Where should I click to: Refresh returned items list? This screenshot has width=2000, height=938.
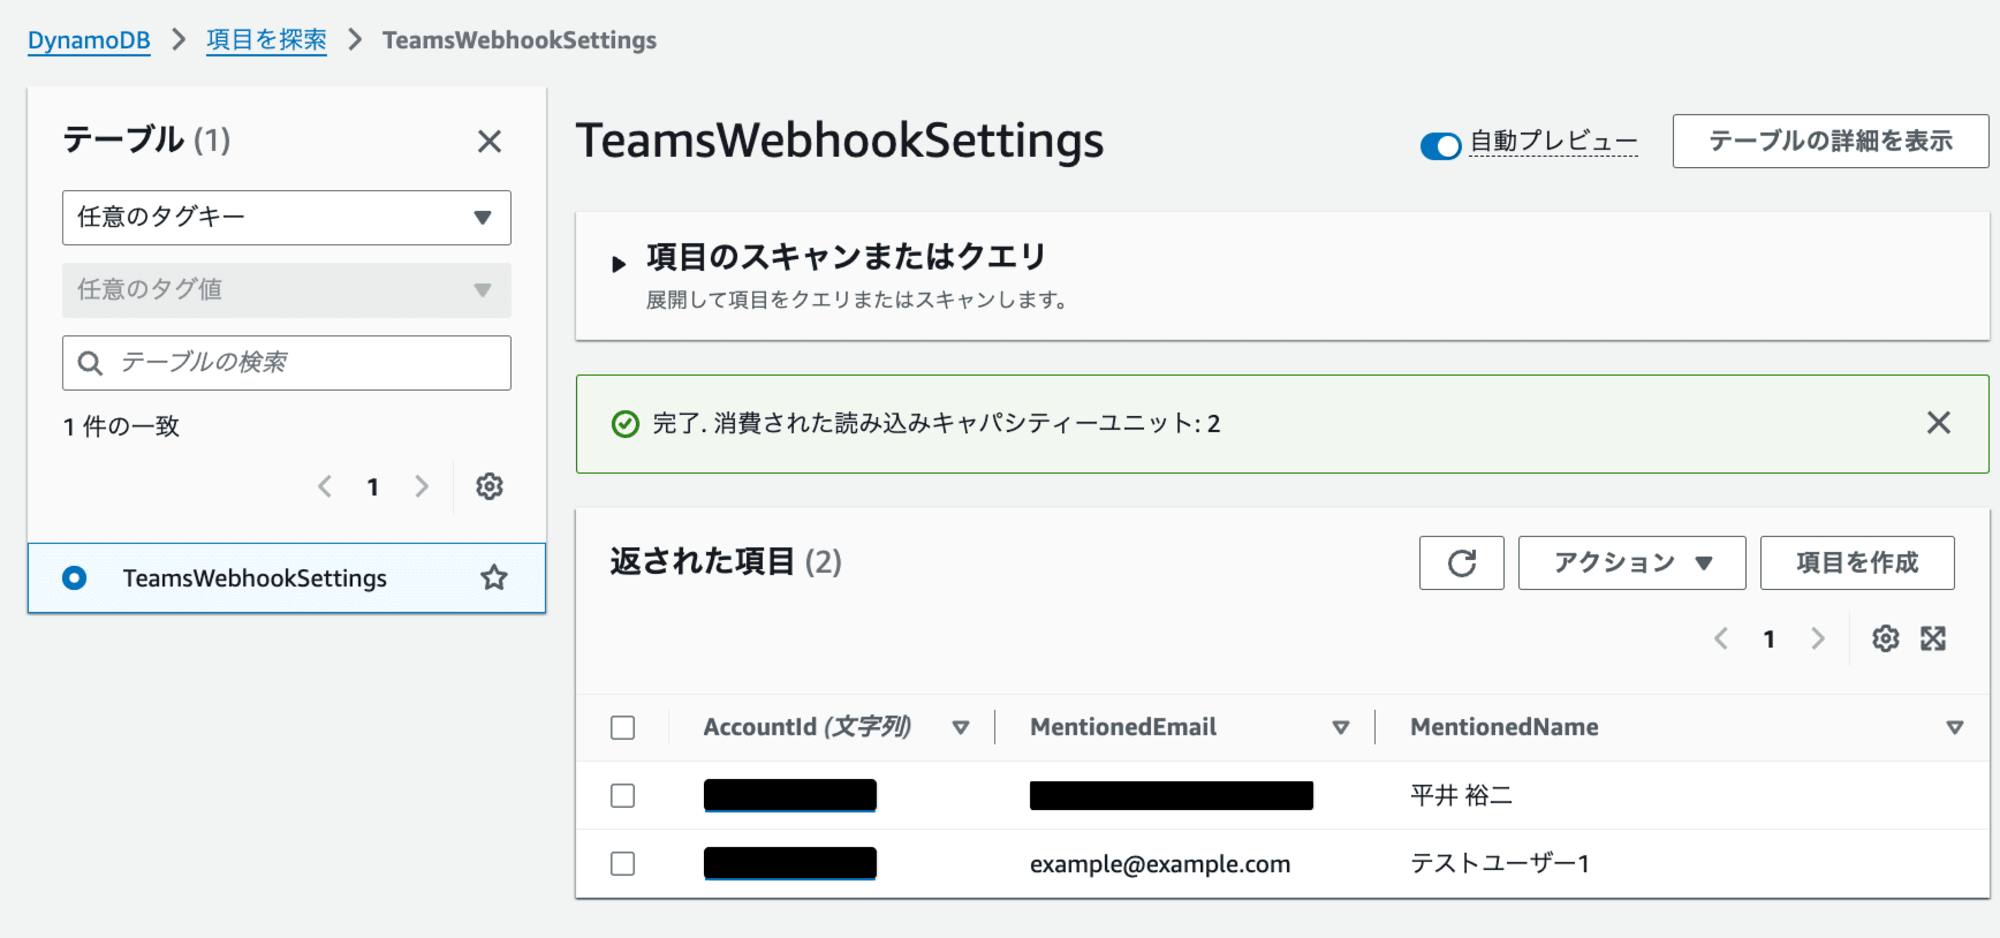[1461, 563]
